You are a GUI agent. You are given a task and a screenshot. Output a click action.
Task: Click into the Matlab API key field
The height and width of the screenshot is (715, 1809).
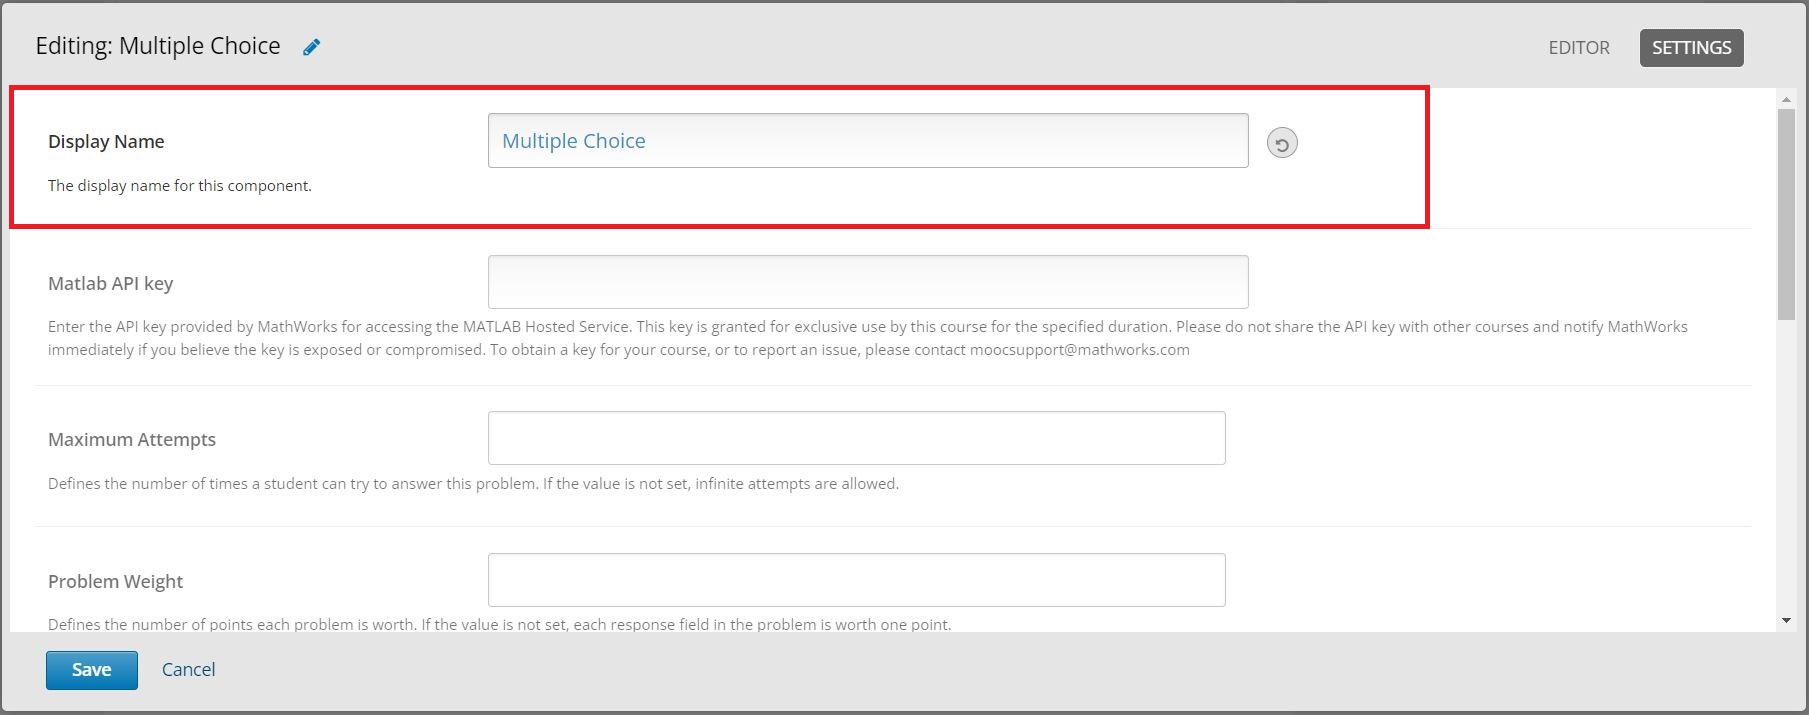[868, 282]
